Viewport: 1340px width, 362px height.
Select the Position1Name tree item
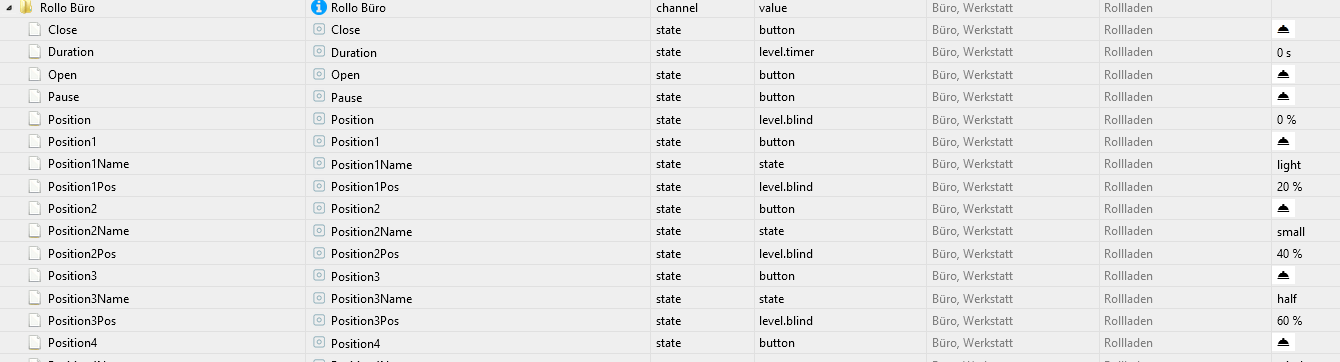[x=88, y=164]
